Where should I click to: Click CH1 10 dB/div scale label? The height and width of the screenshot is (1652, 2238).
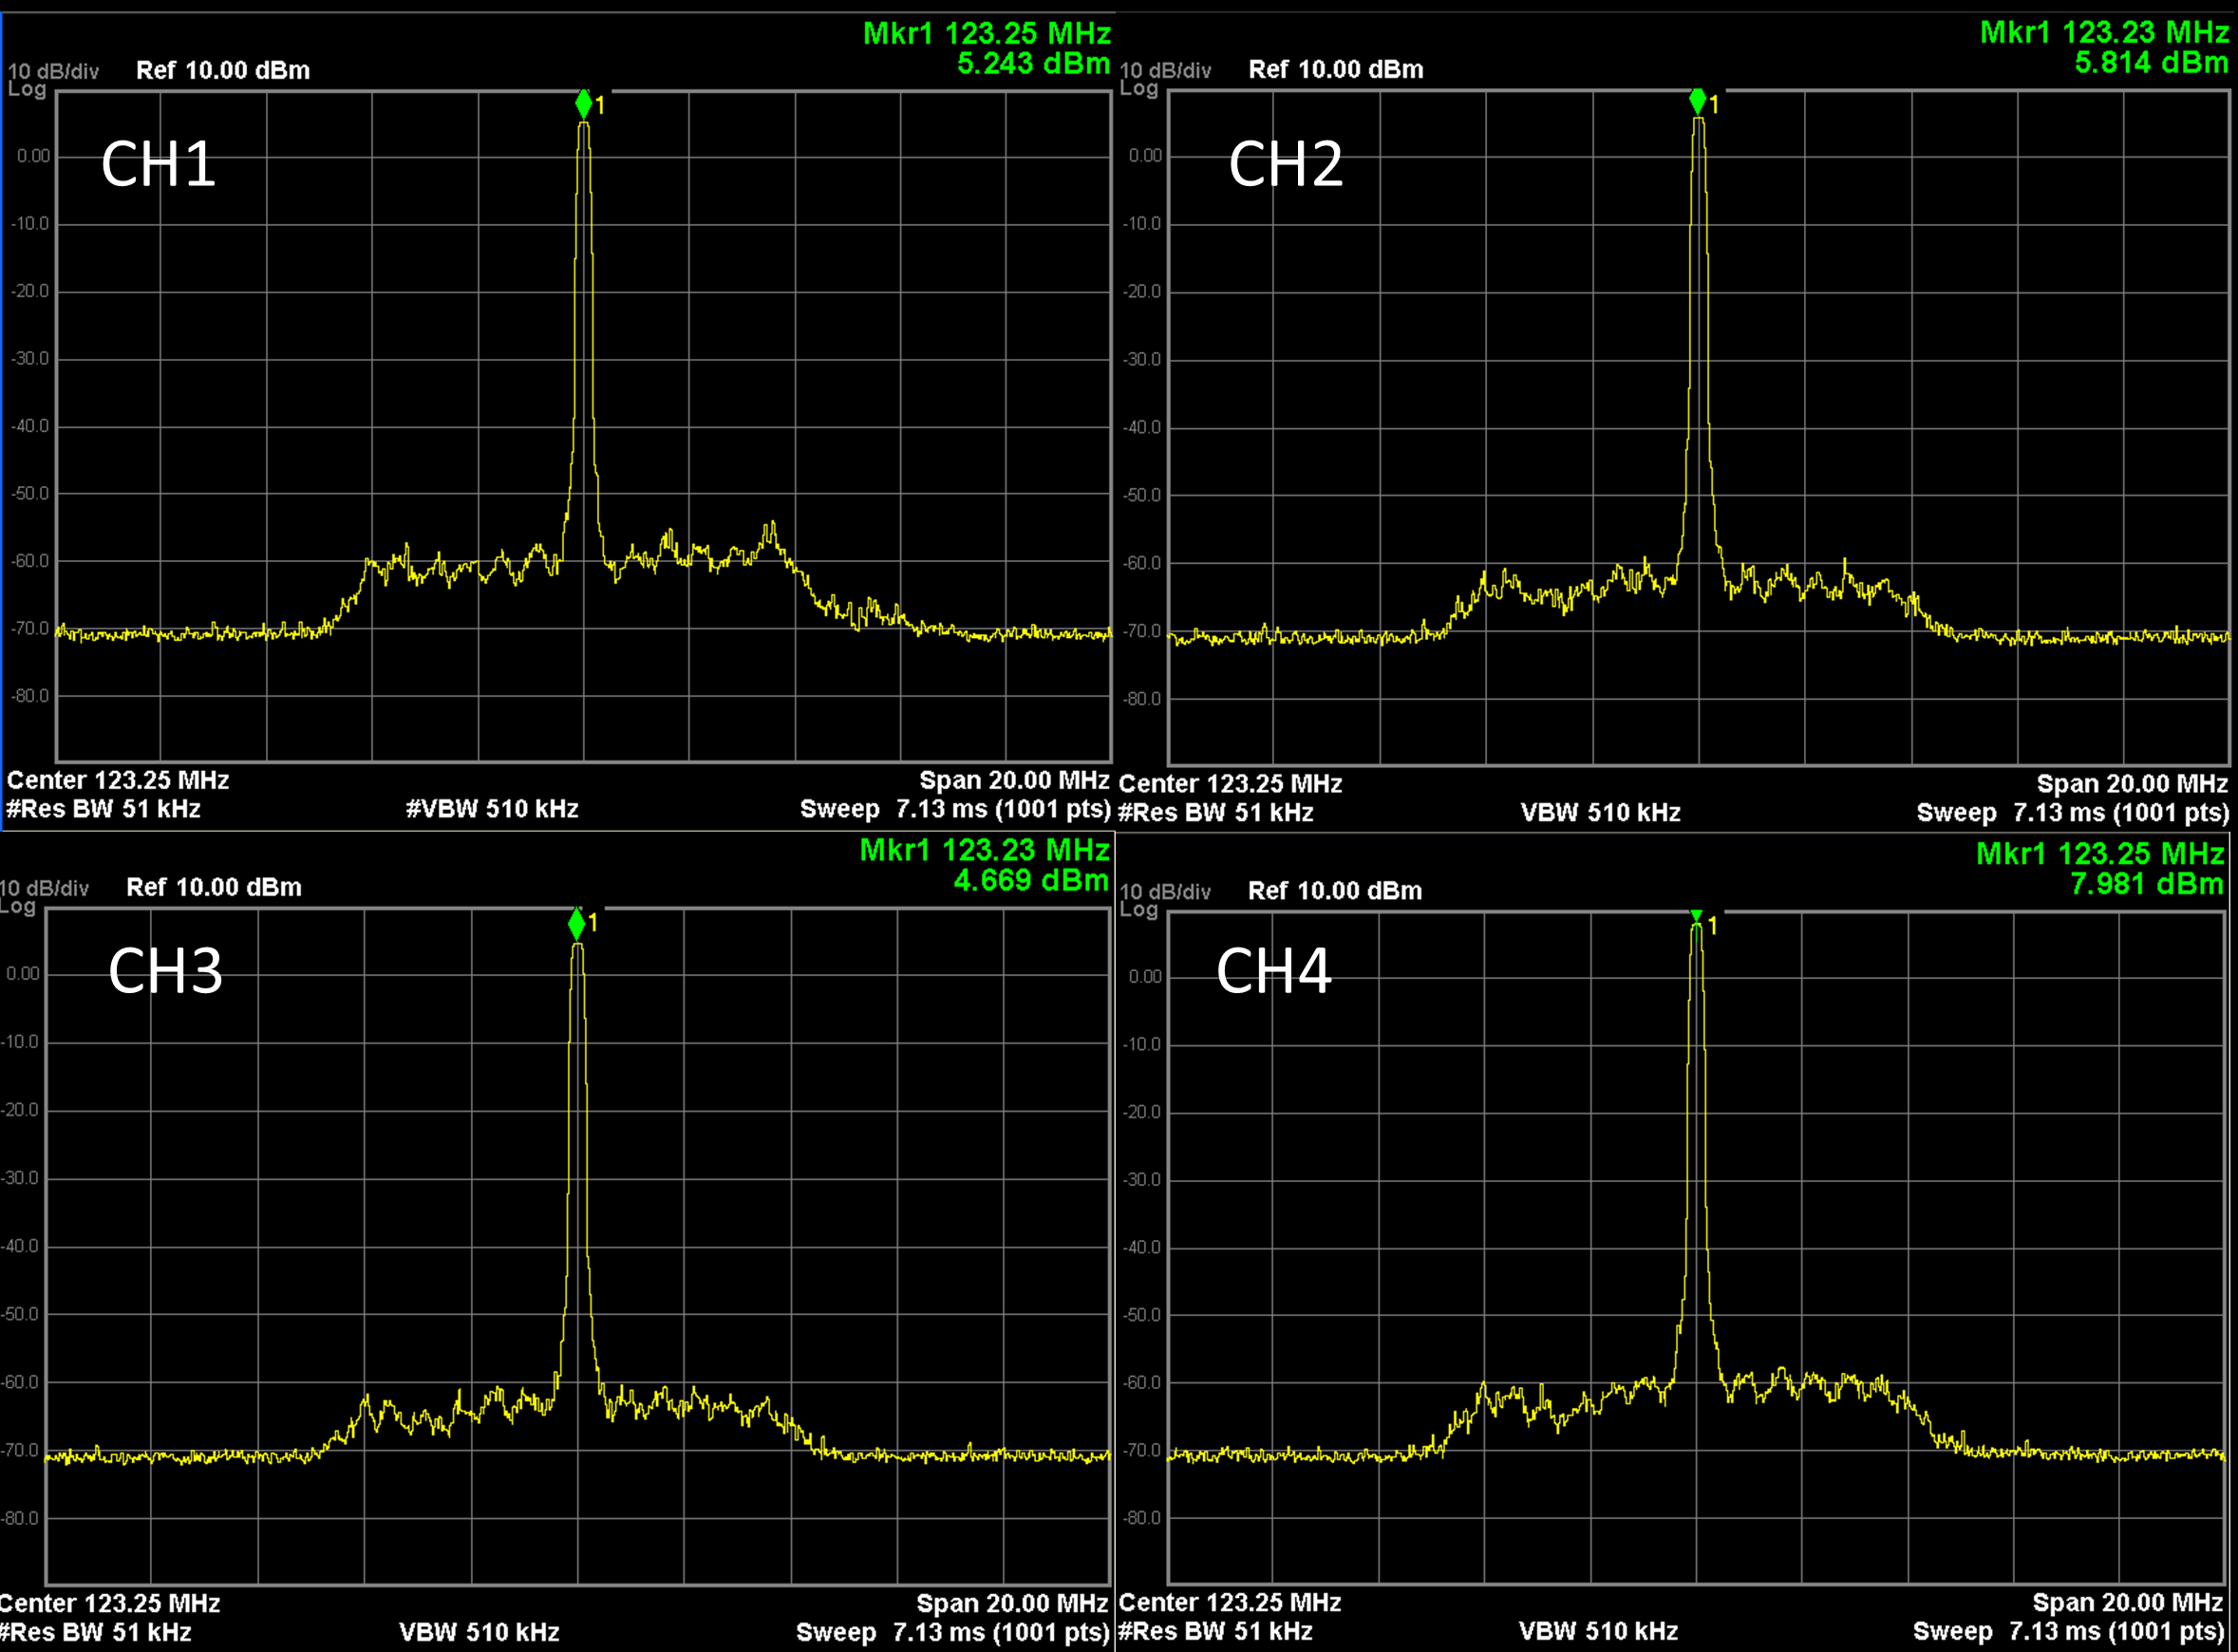click(x=53, y=71)
